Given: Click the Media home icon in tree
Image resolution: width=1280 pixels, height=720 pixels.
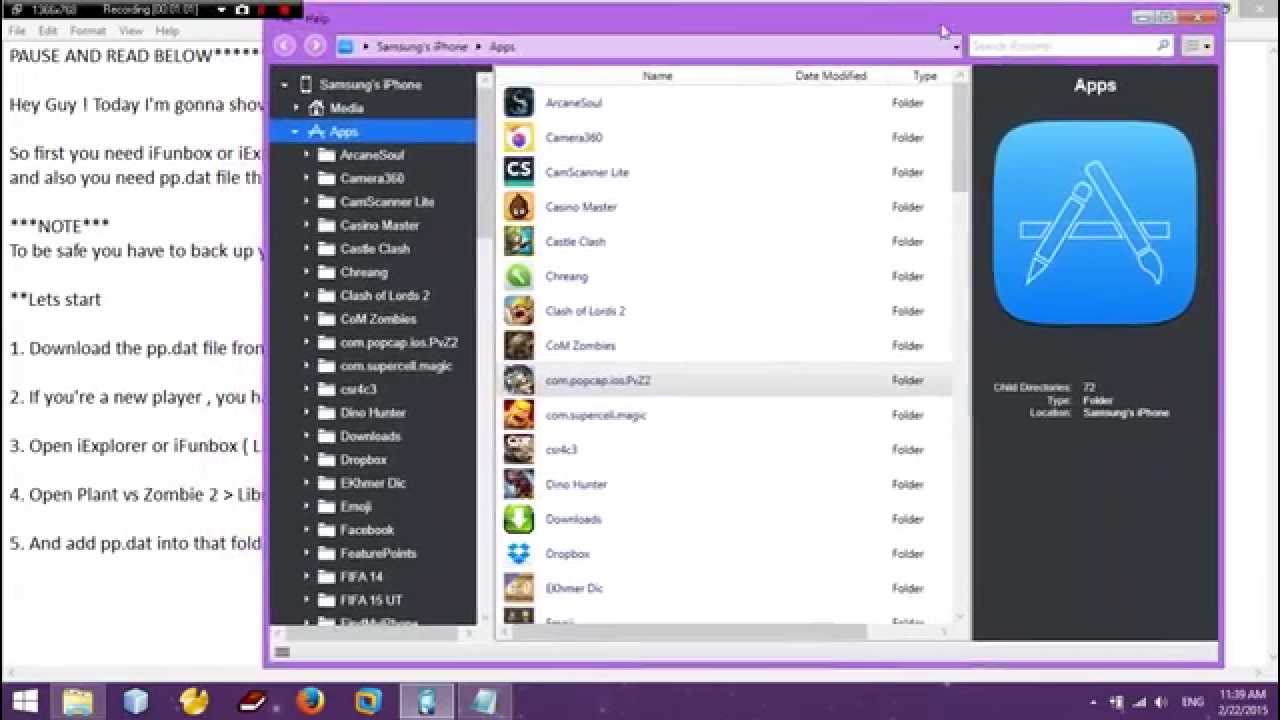Looking at the screenshot, I should pyautogui.click(x=316, y=108).
